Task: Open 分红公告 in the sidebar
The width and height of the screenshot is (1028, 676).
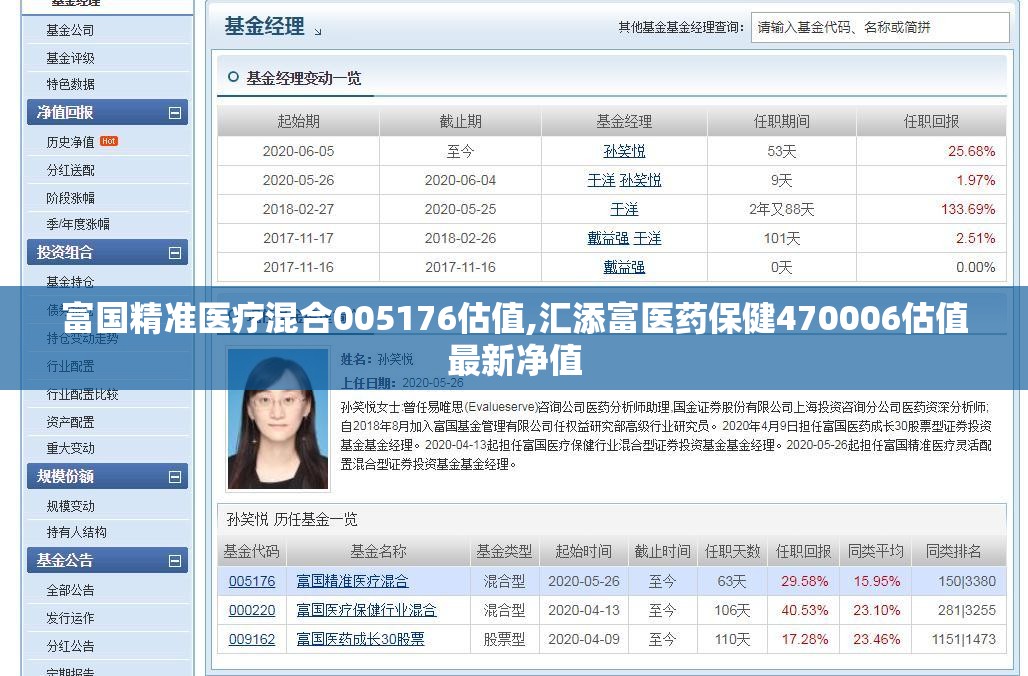Action: (x=70, y=646)
